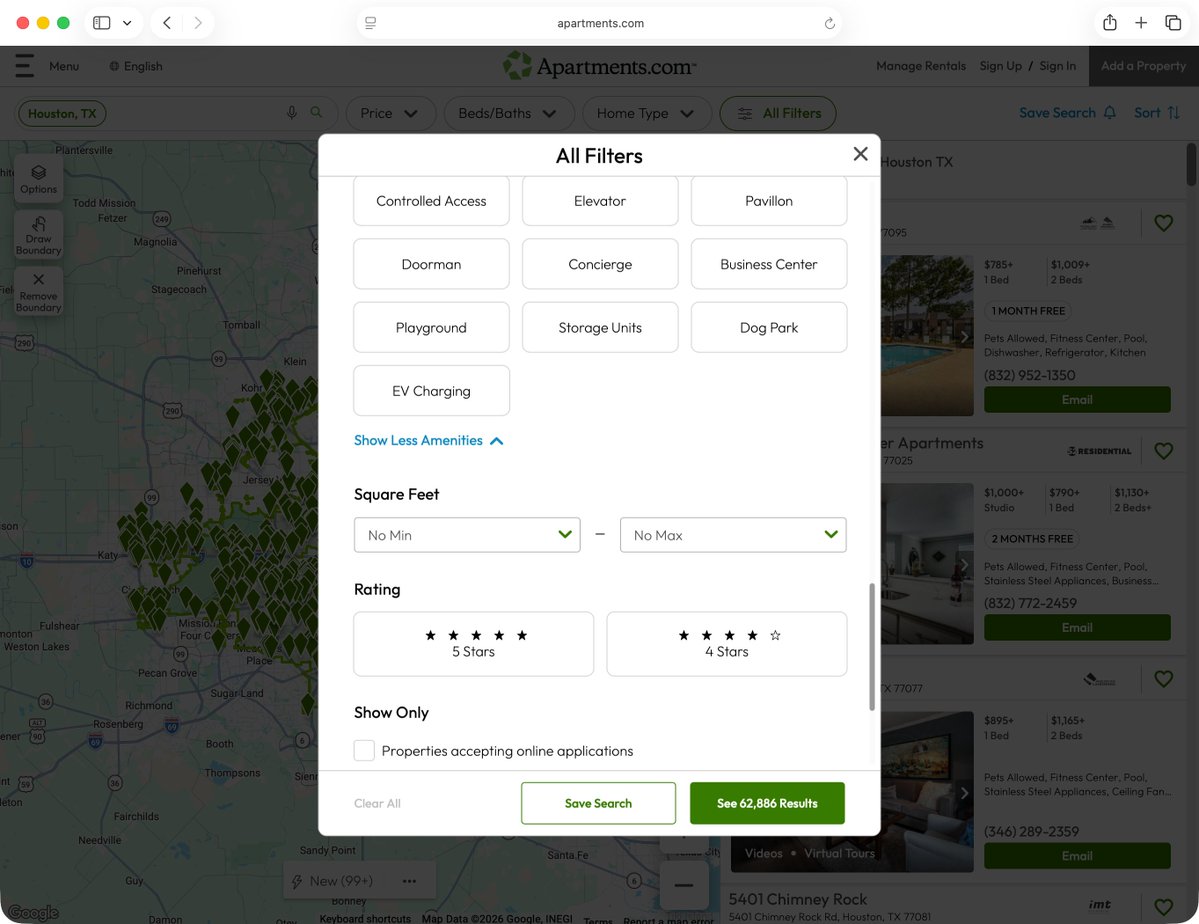The width and height of the screenshot is (1199, 924).
Task: Click Save Search button in dialog
Action: click(598, 803)
